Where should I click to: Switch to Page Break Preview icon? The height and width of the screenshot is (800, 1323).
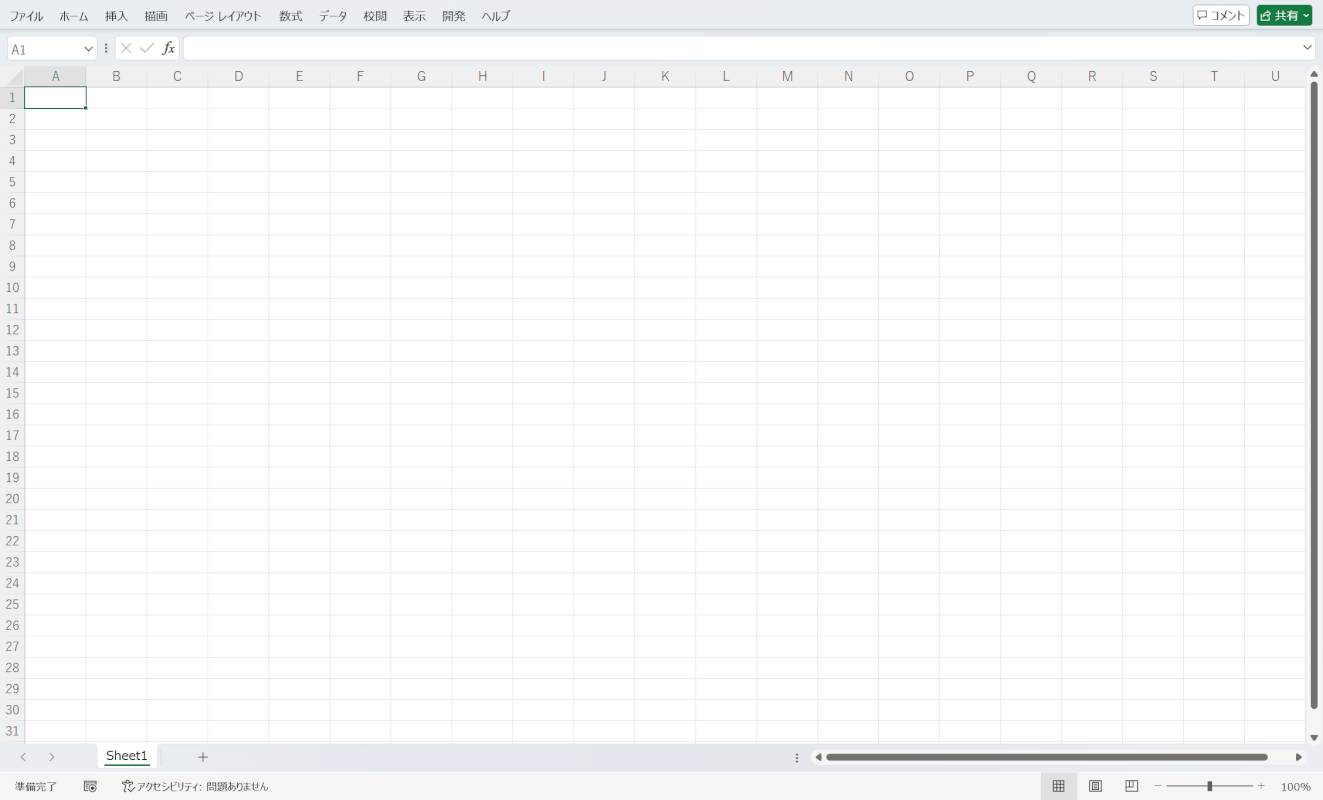1132,786
